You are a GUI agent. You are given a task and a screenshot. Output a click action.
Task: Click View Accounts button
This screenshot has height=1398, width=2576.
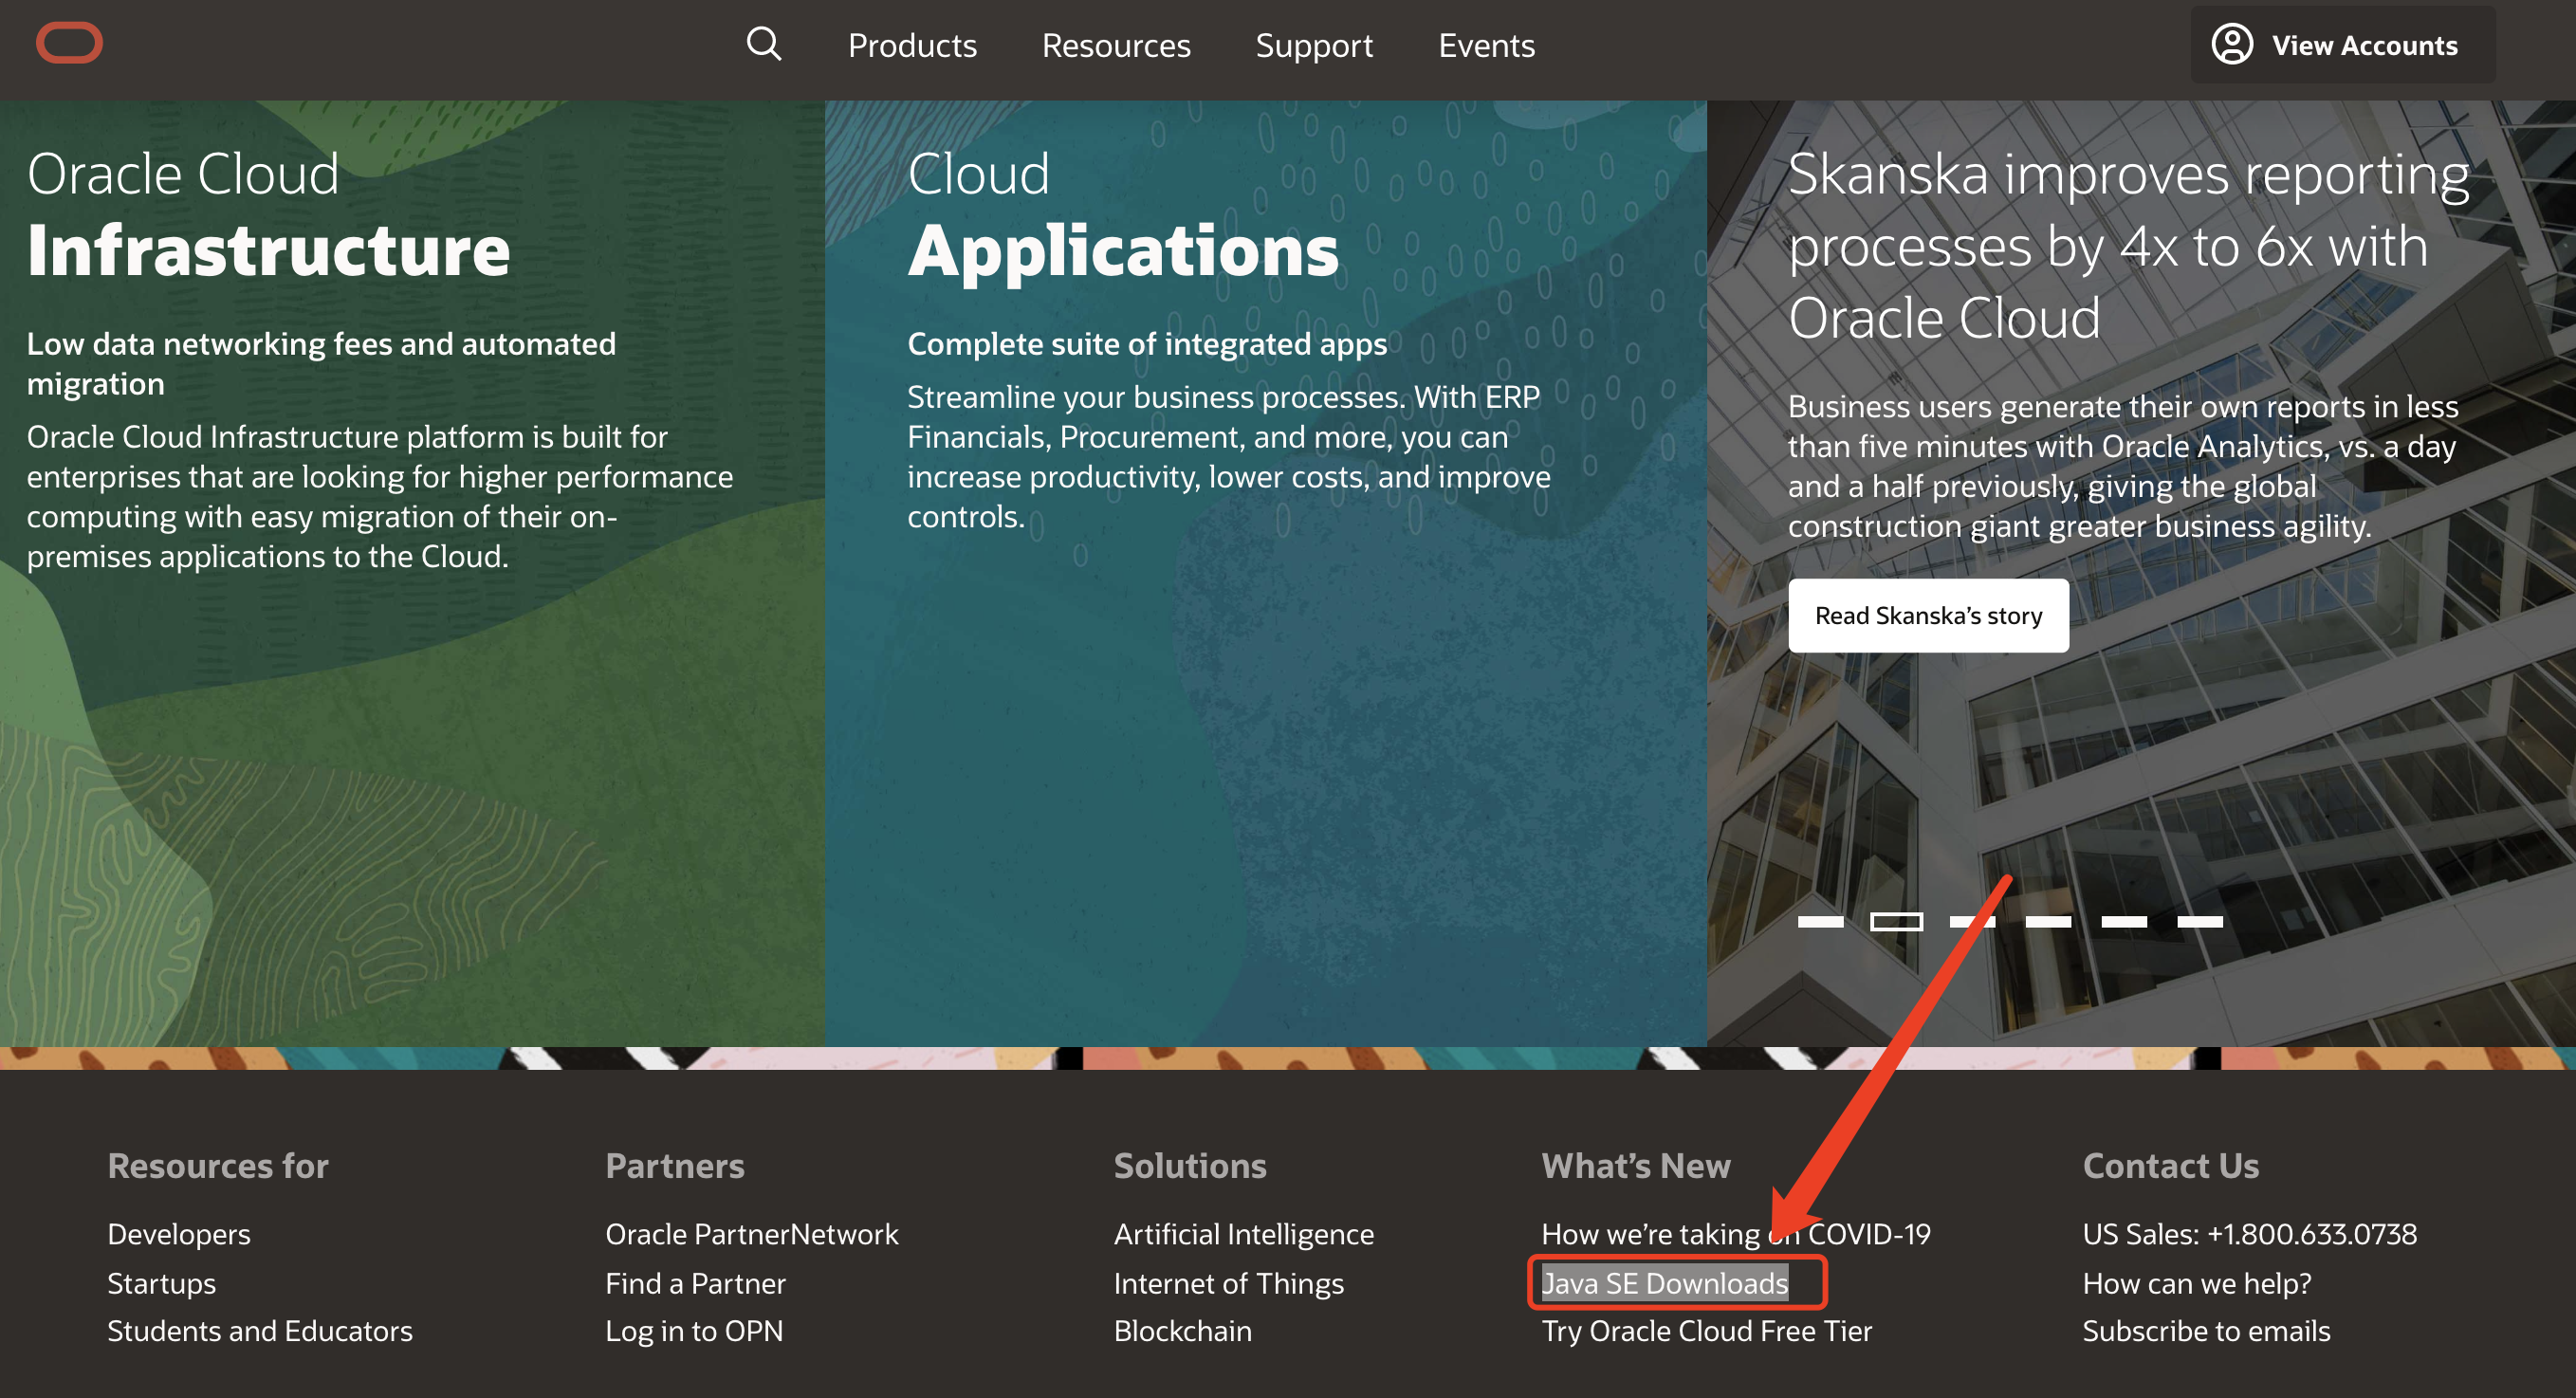pos(2342,45)
